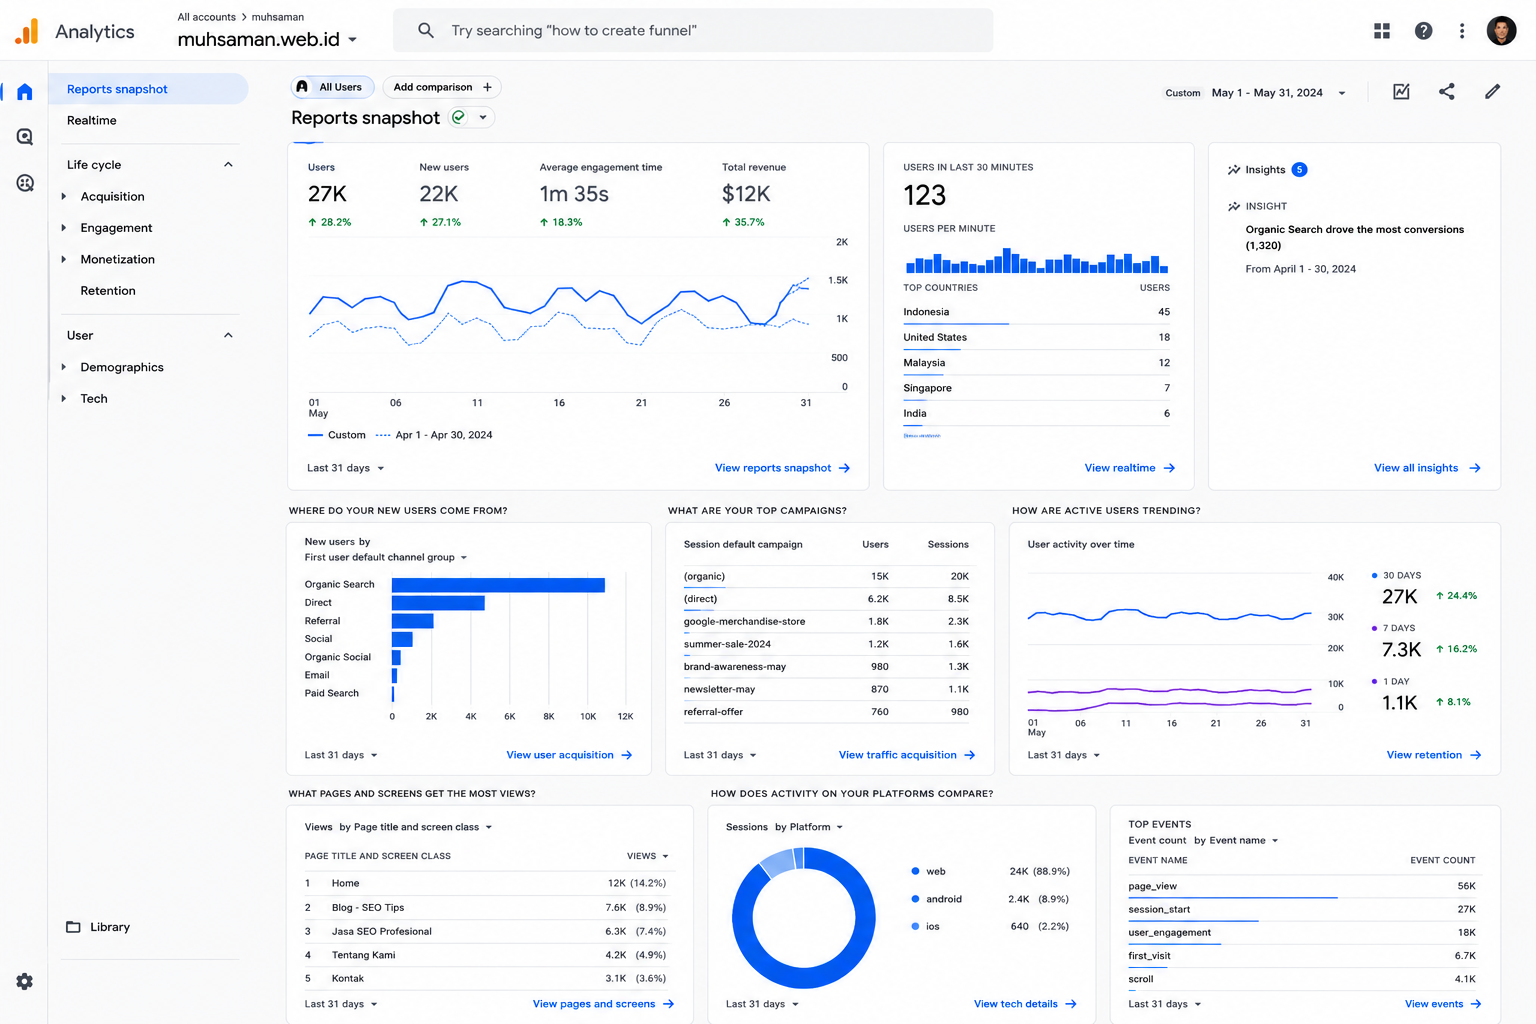
Task: Click arrow next to View all insights
Action: point(1474,468)
